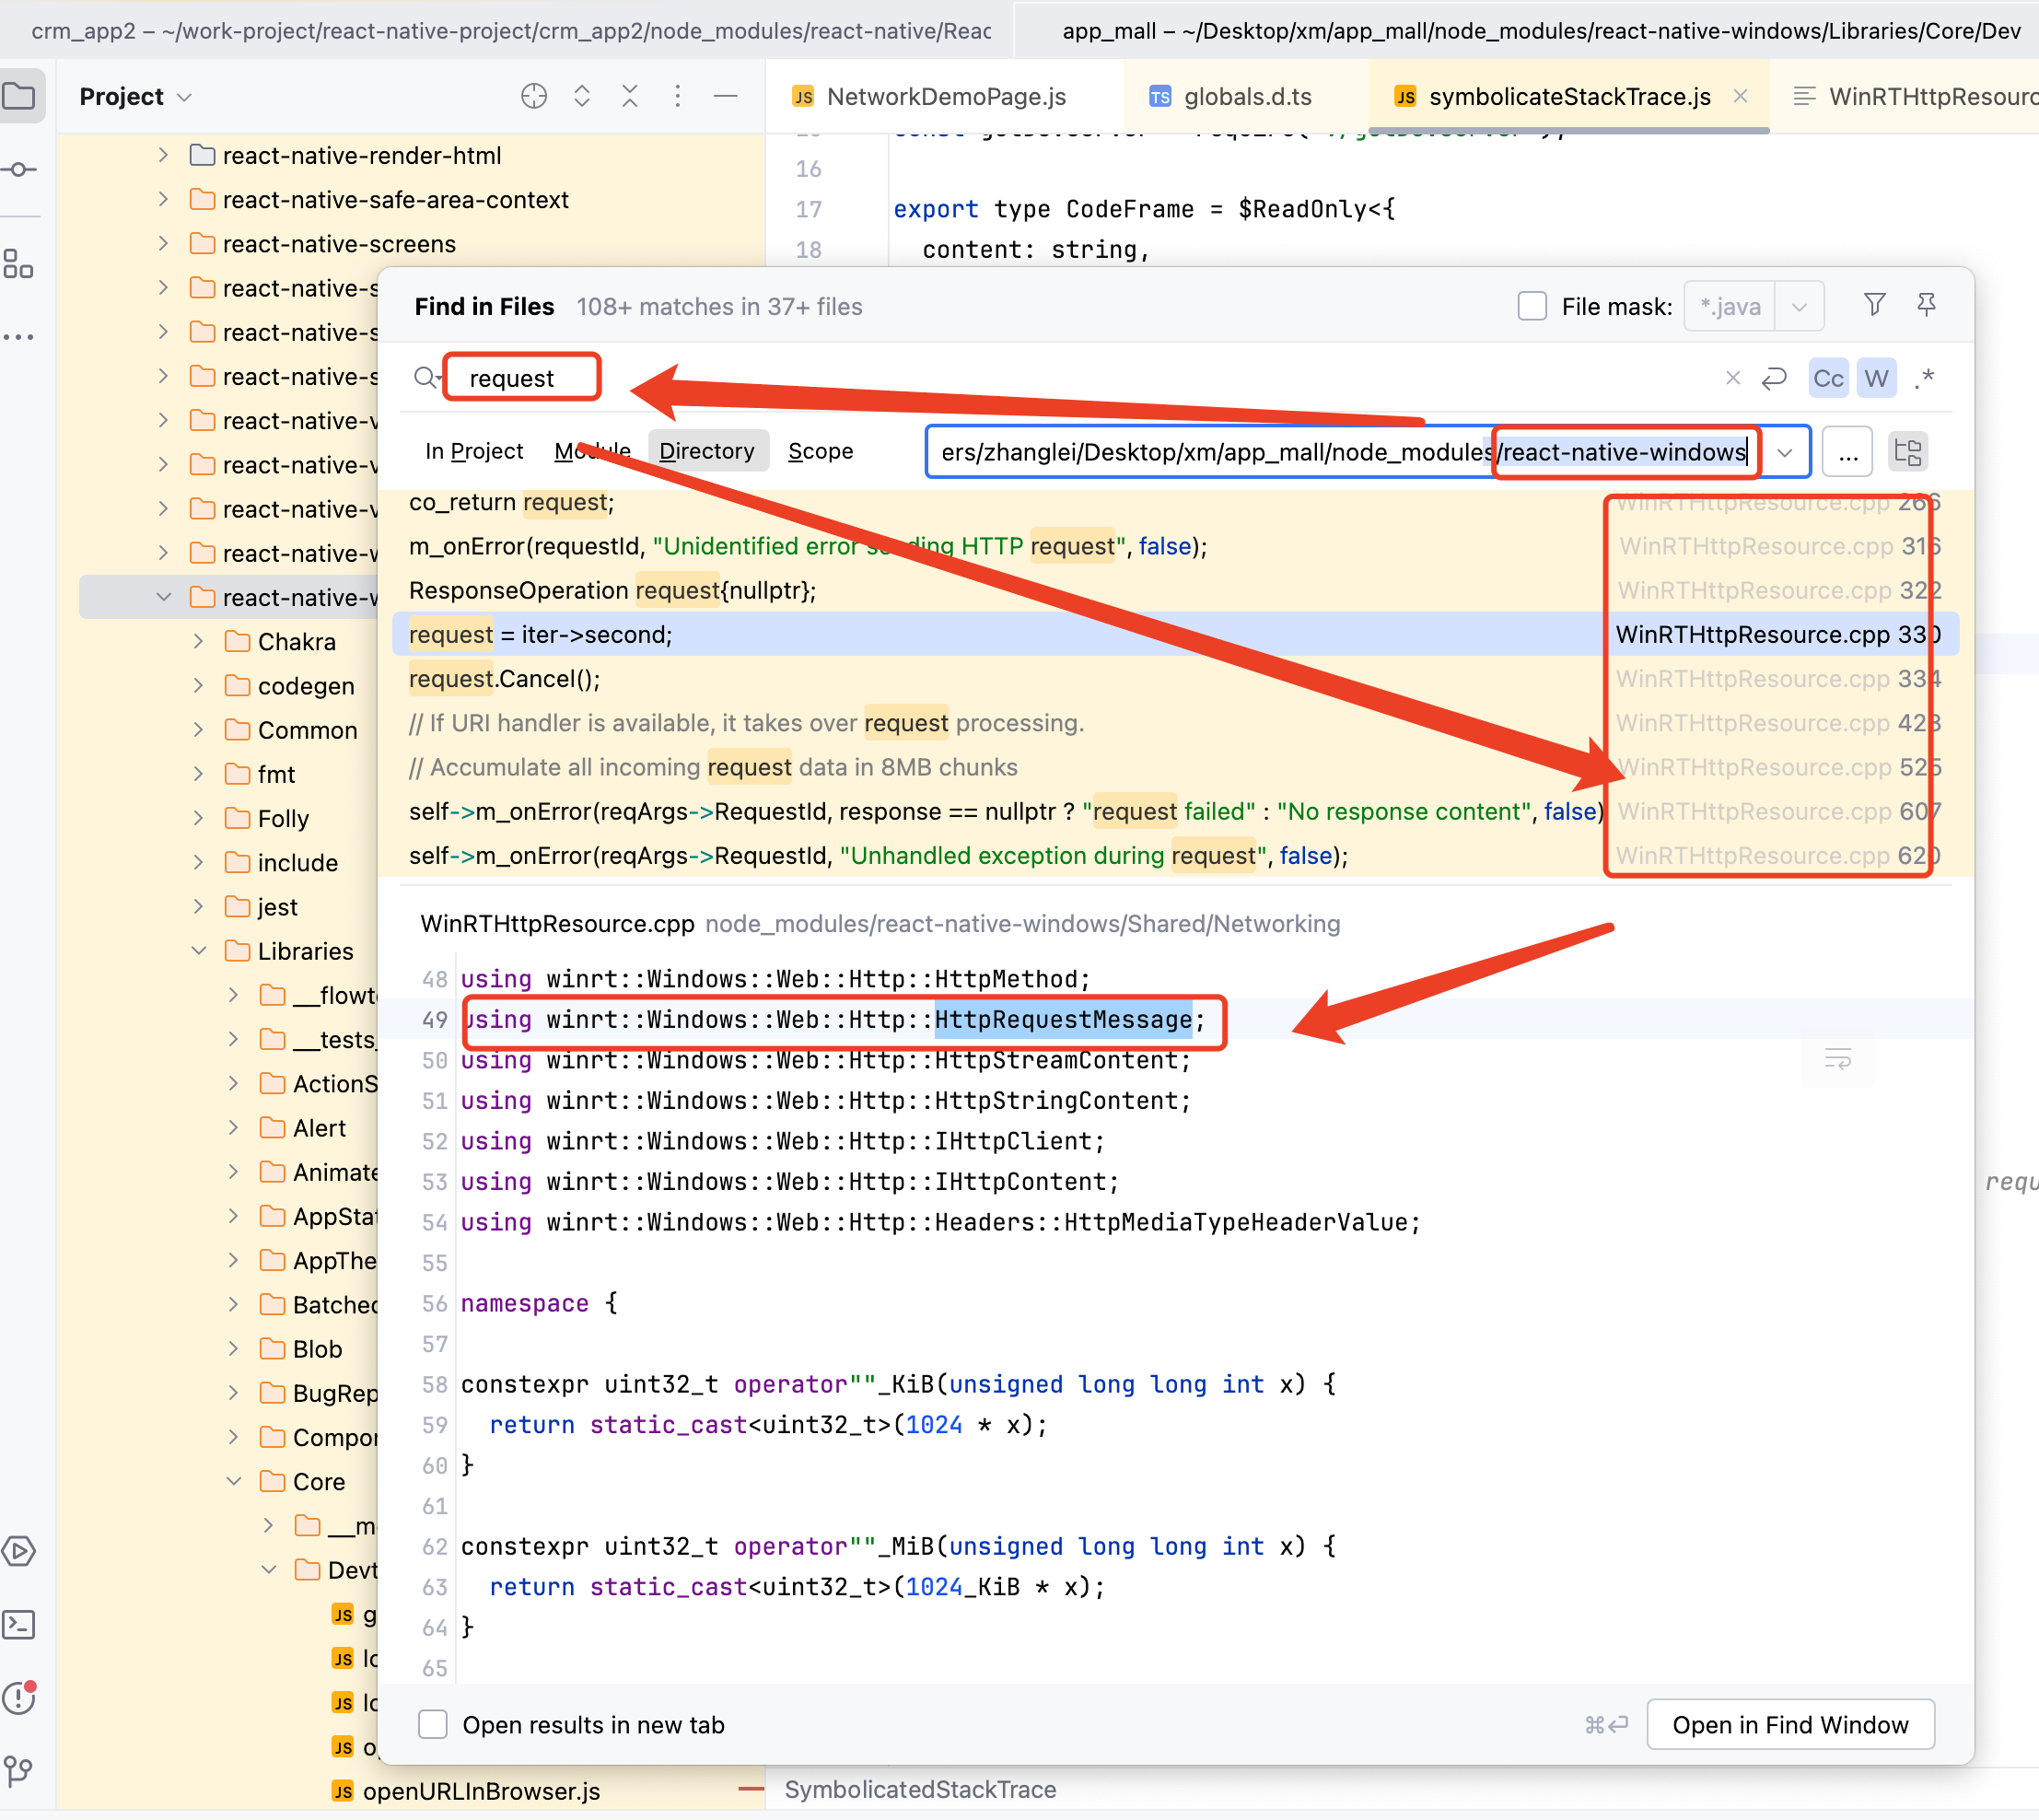
Task: Enable the File mask checkbox
Action: pos(1532,306)
